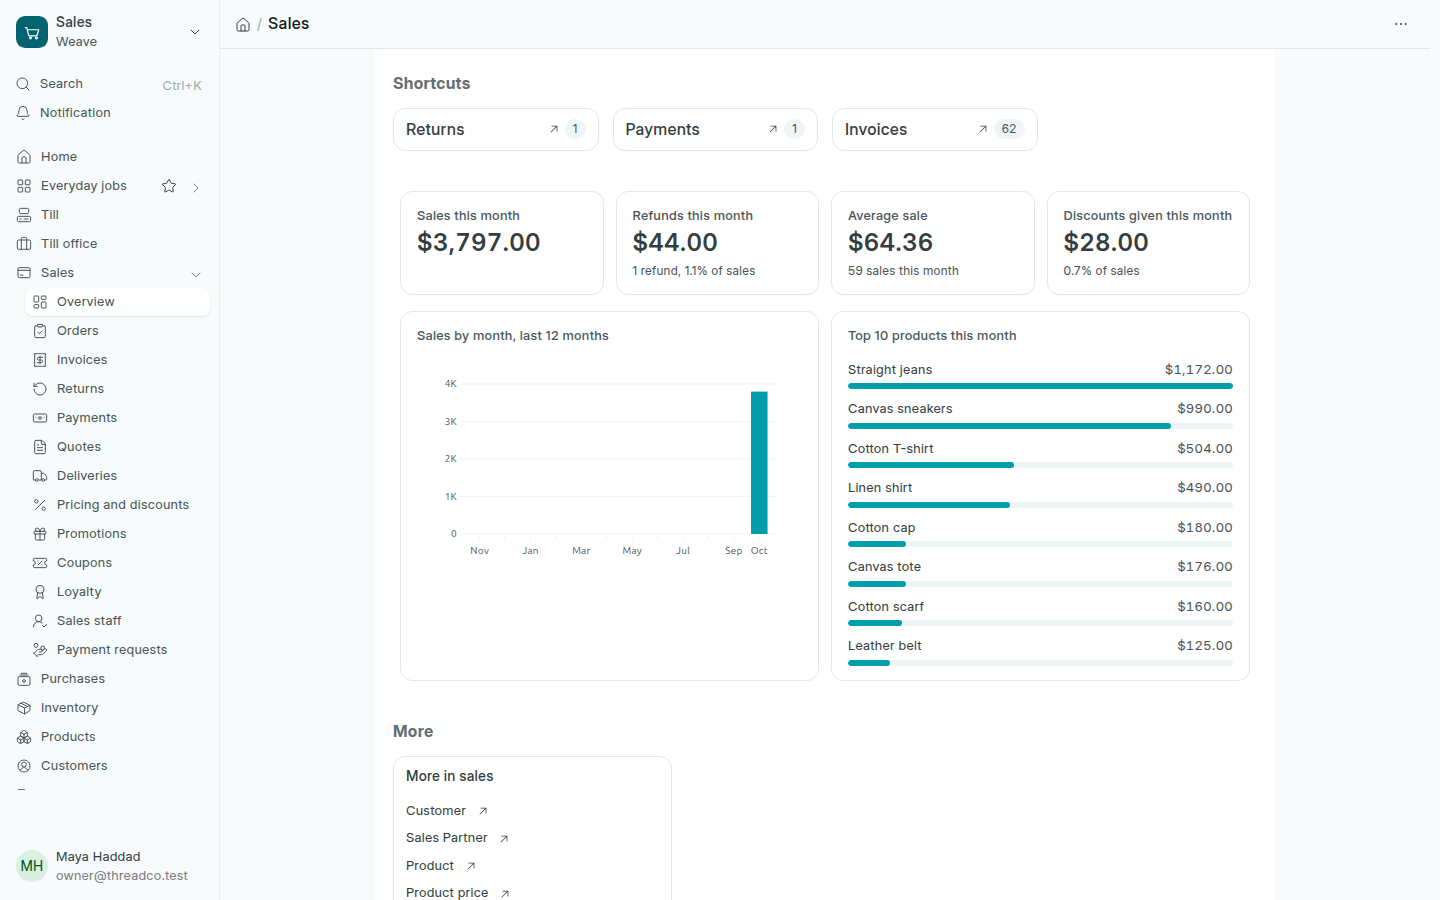Click the Product link under More in sales

430,866
